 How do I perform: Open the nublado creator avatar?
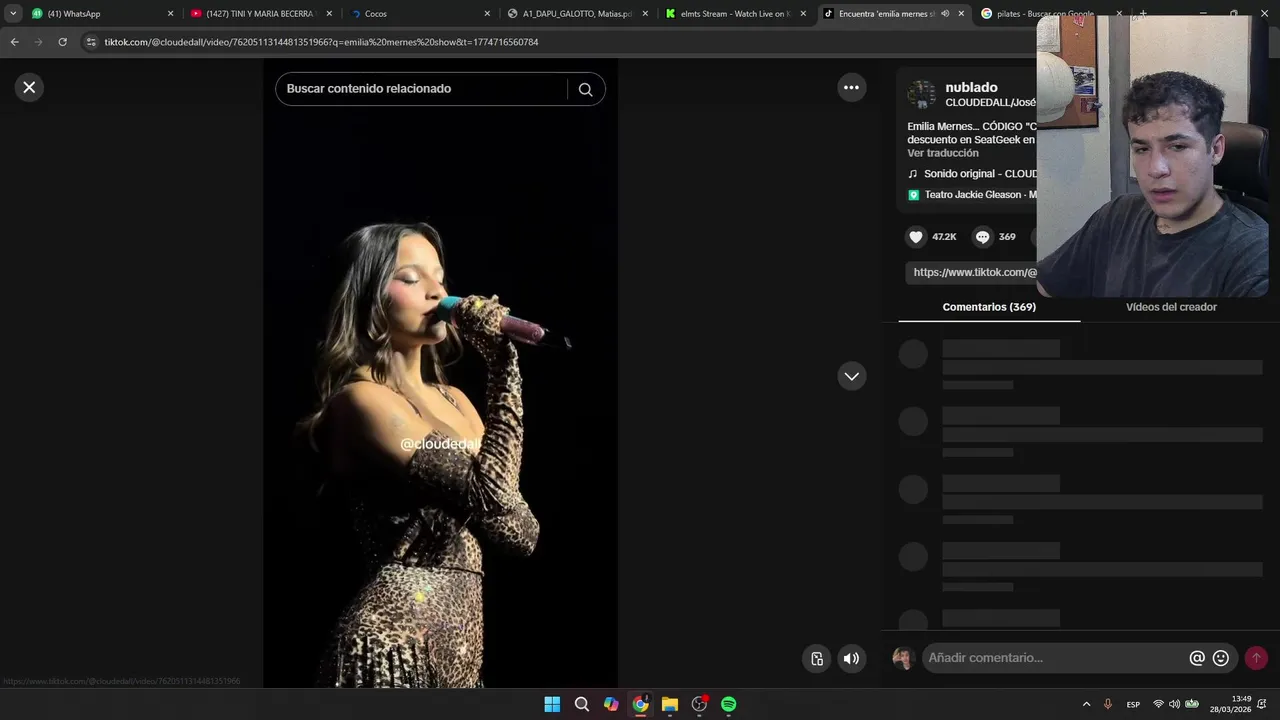921,94
